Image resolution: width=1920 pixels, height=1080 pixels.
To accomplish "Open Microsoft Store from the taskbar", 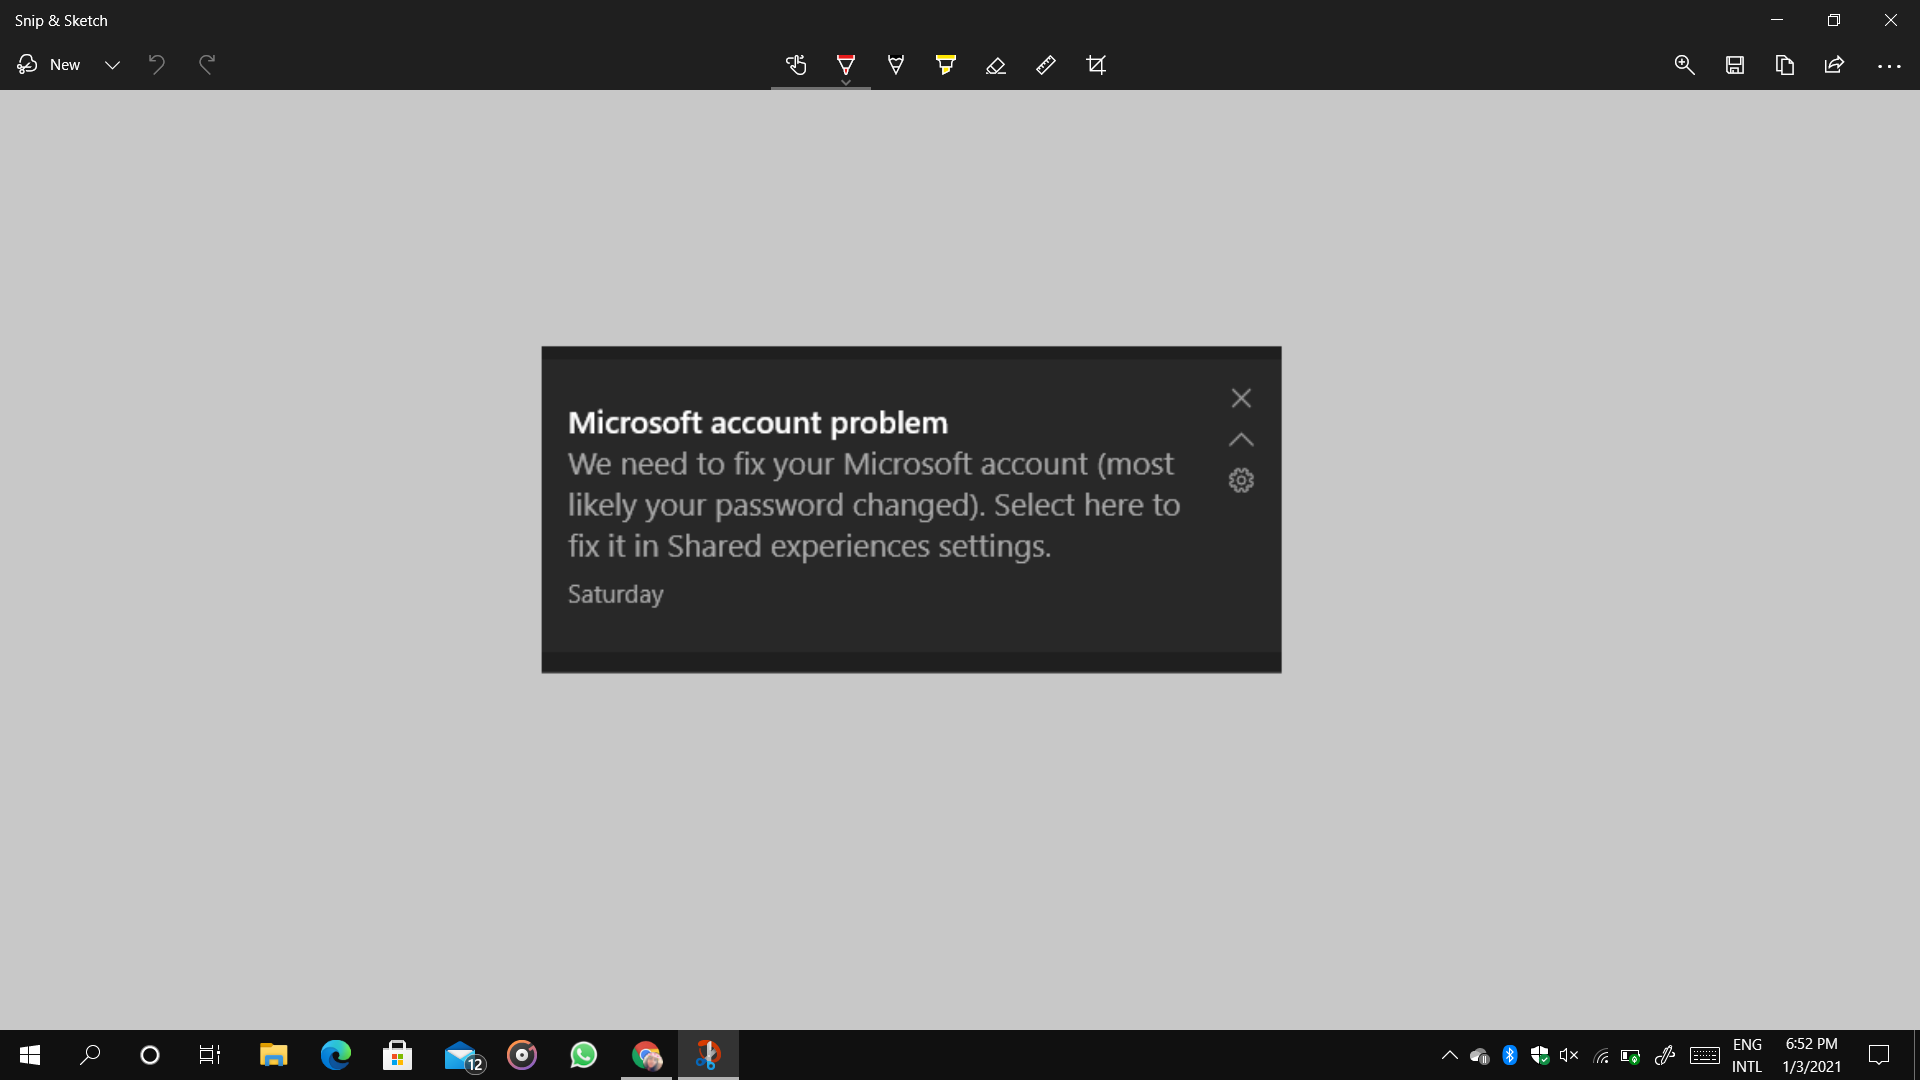I will pos(397,1055).
